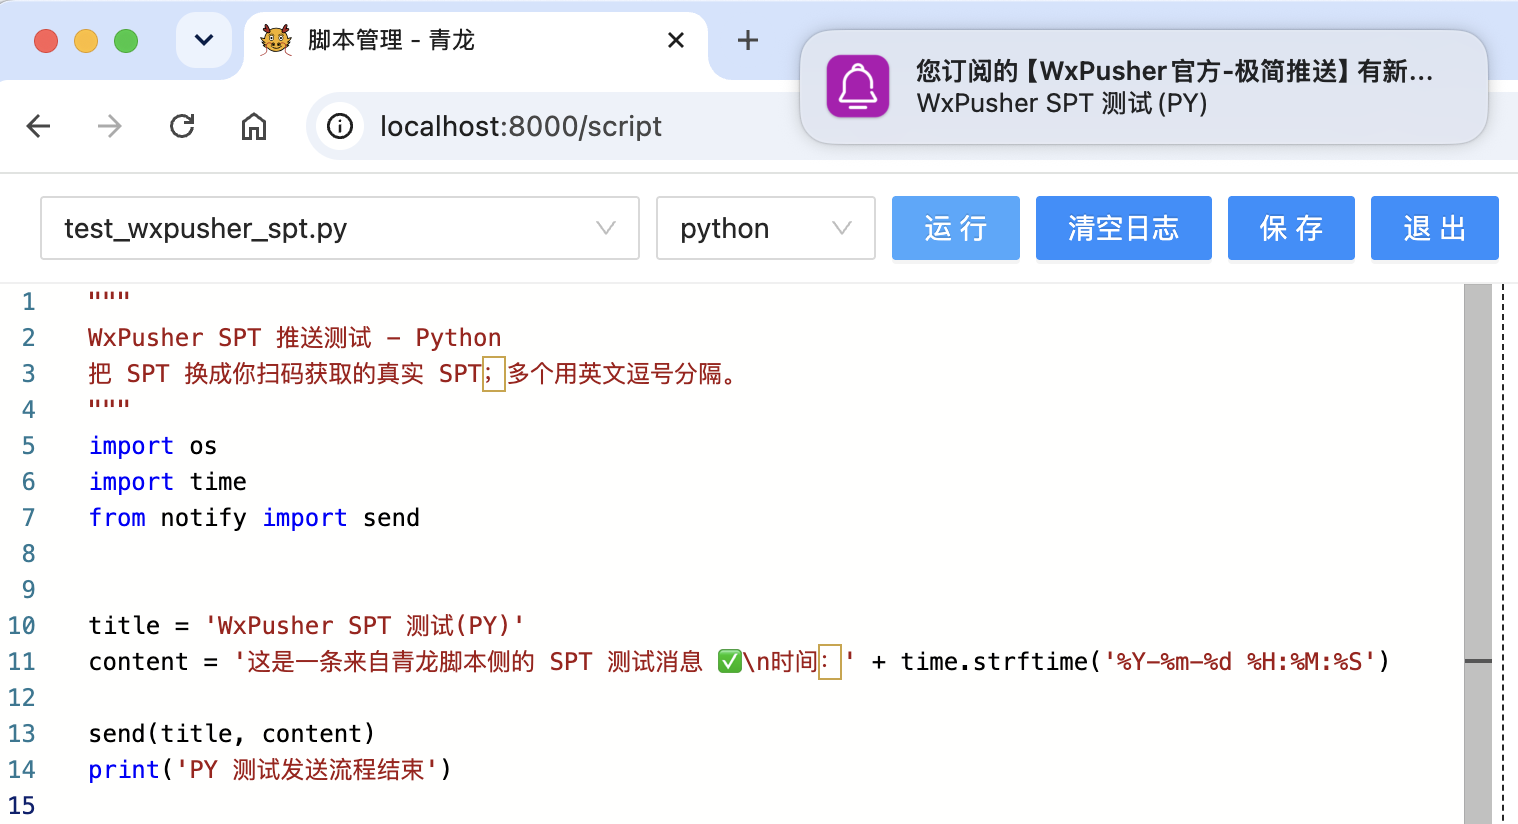Click the highlighted semicolon after SPT on line 3

(x=494, y=374)
